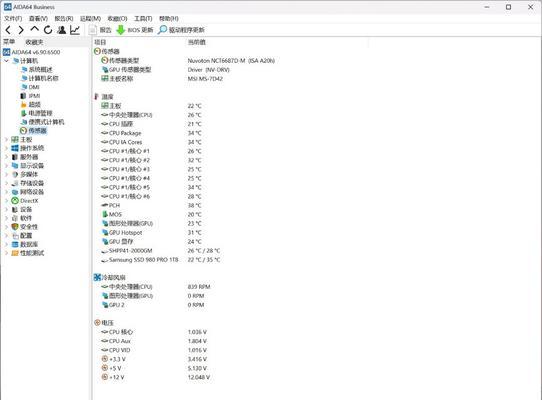Expand the 服务器 tree node
The width and height of the screenshot is (542, 400).
pos(6,157)
